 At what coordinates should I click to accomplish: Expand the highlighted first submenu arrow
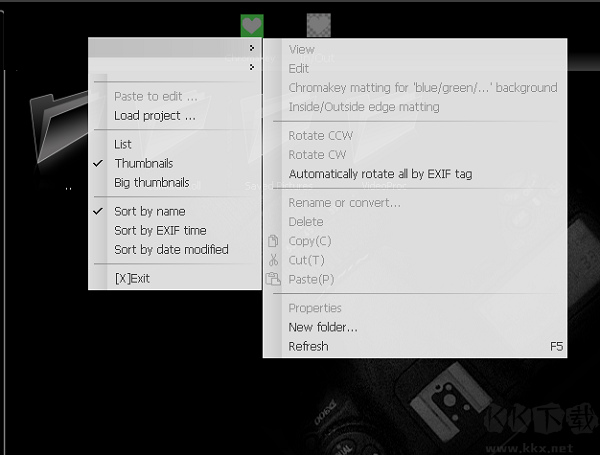[251, 47]
